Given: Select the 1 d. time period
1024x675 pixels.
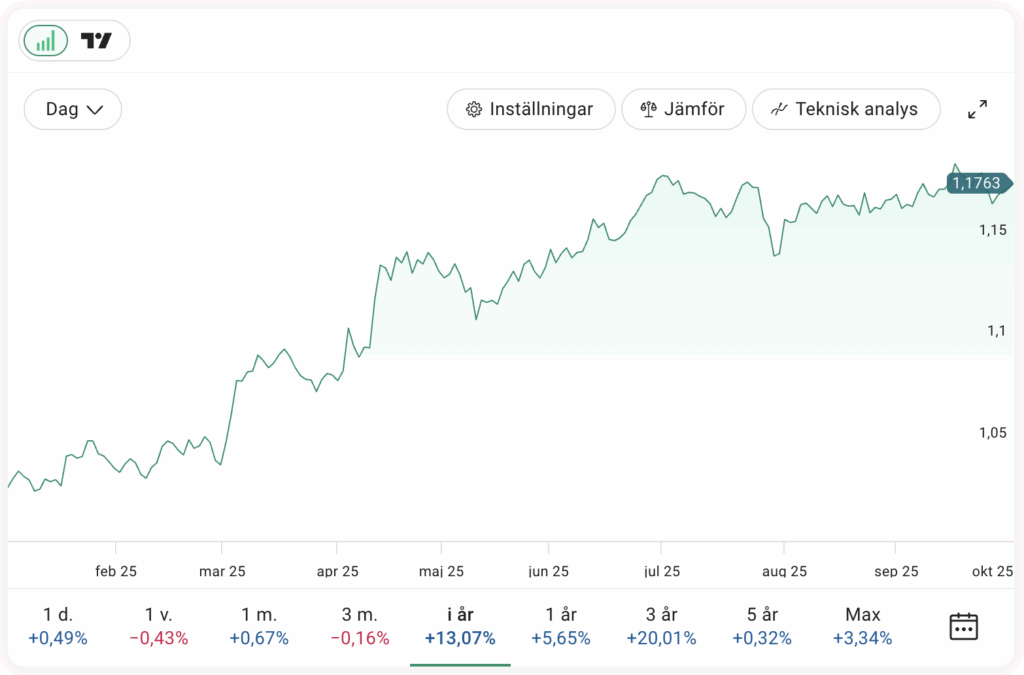Looking at the screenshot, I should click(58, 626).
